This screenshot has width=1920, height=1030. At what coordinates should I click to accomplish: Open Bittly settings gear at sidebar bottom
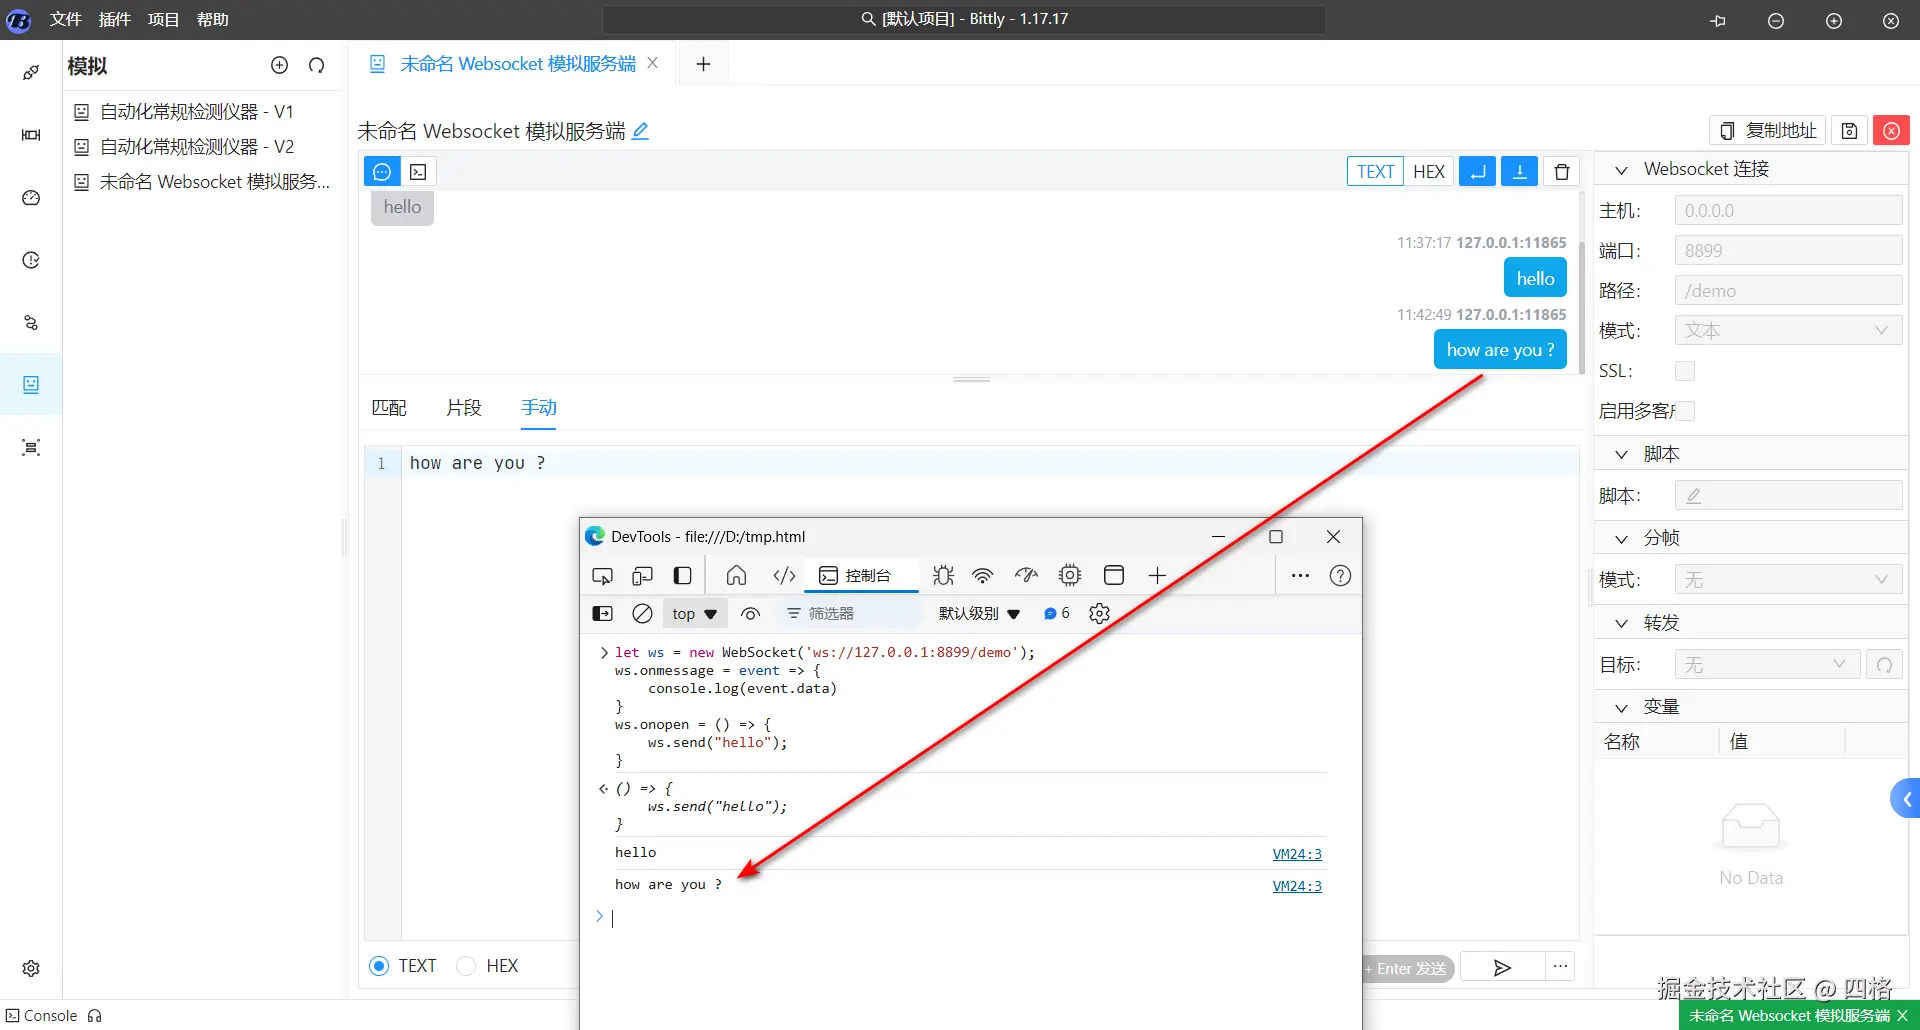tap(31, 968)
